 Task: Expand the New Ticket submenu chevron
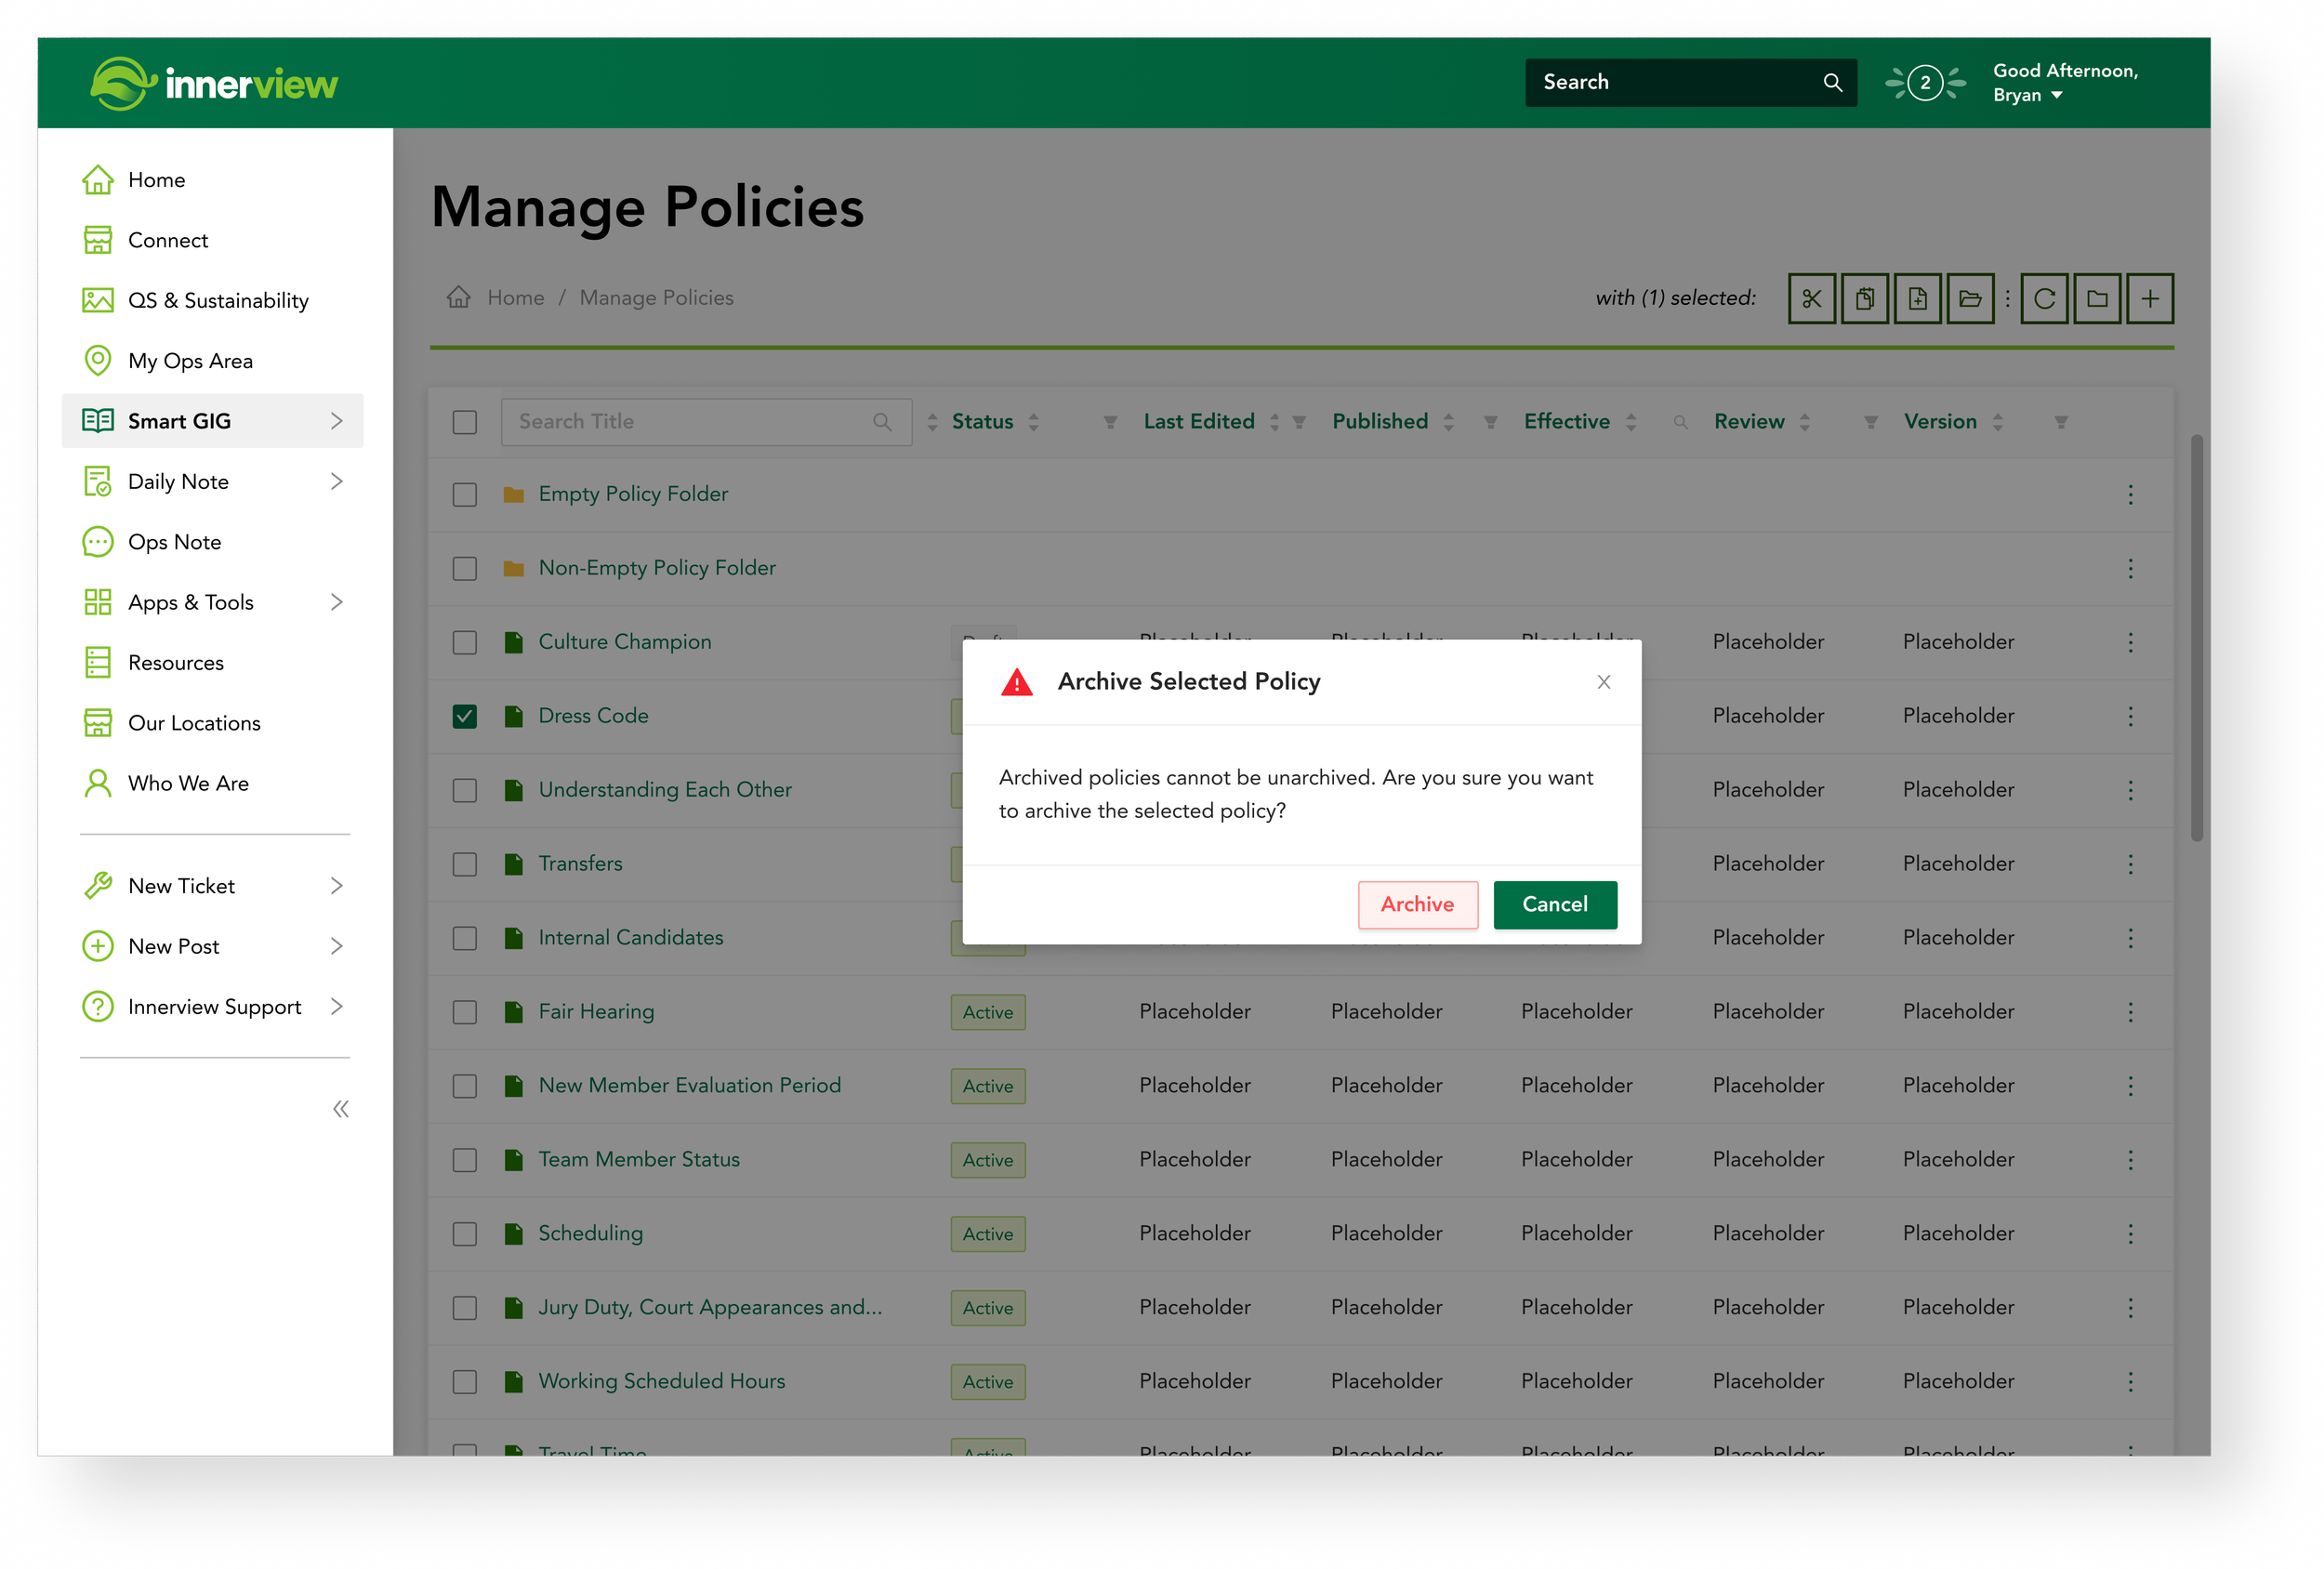[x=337, y=886]
